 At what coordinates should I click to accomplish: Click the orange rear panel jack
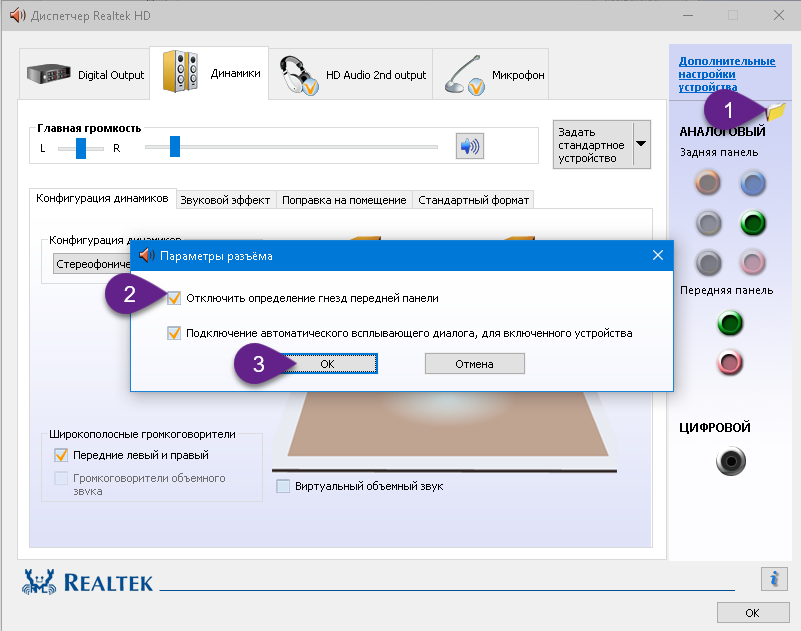coord(708,182)
